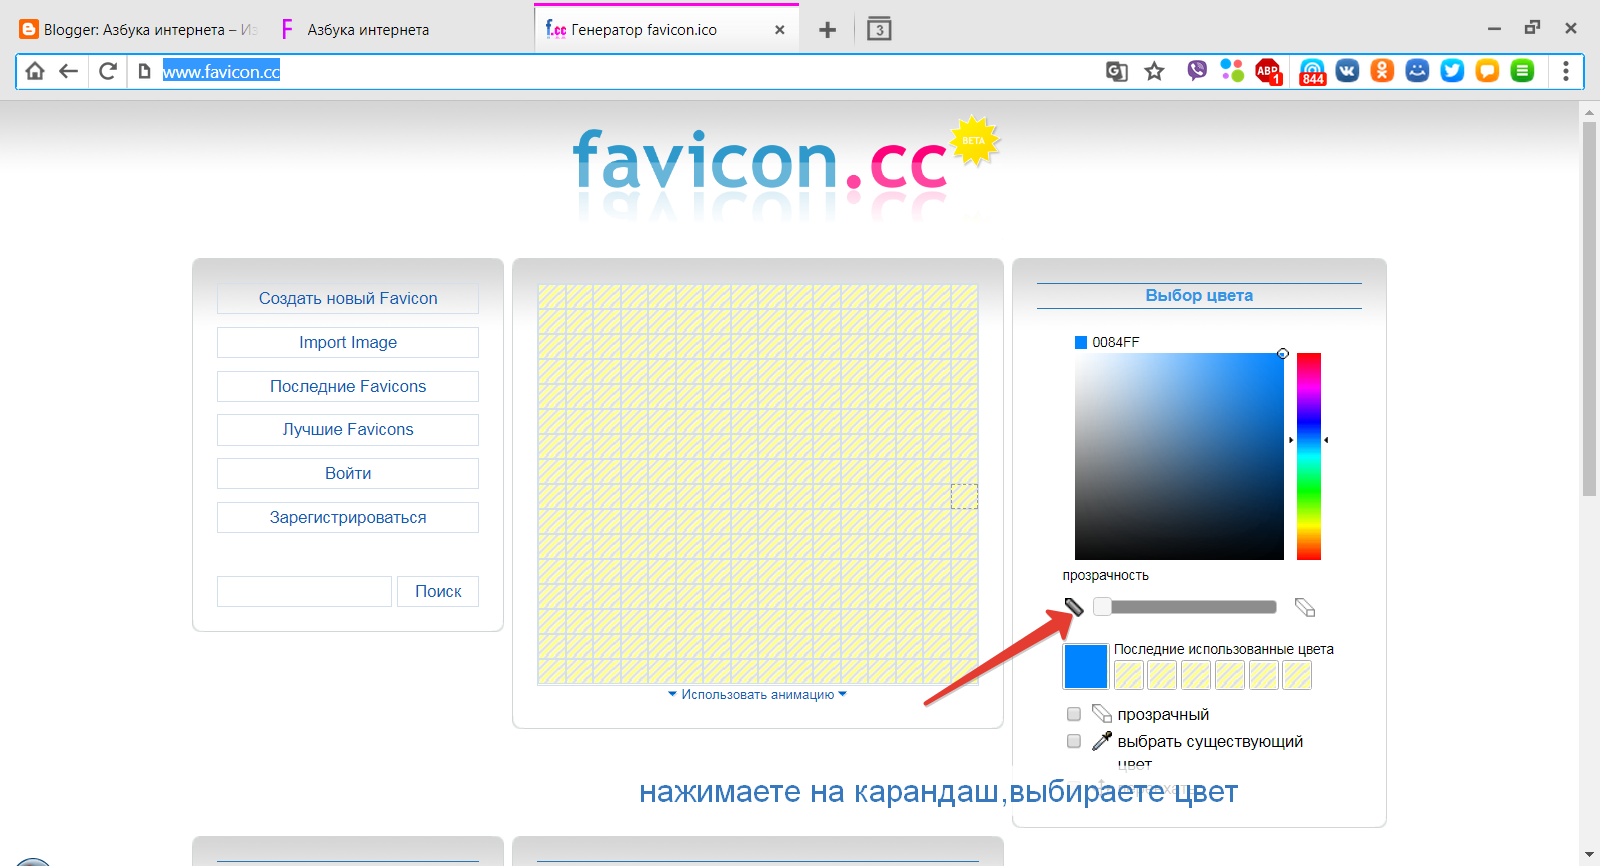Bookmark this page with the star
Screen dimensions: 1600x866
click(1155, 71)
